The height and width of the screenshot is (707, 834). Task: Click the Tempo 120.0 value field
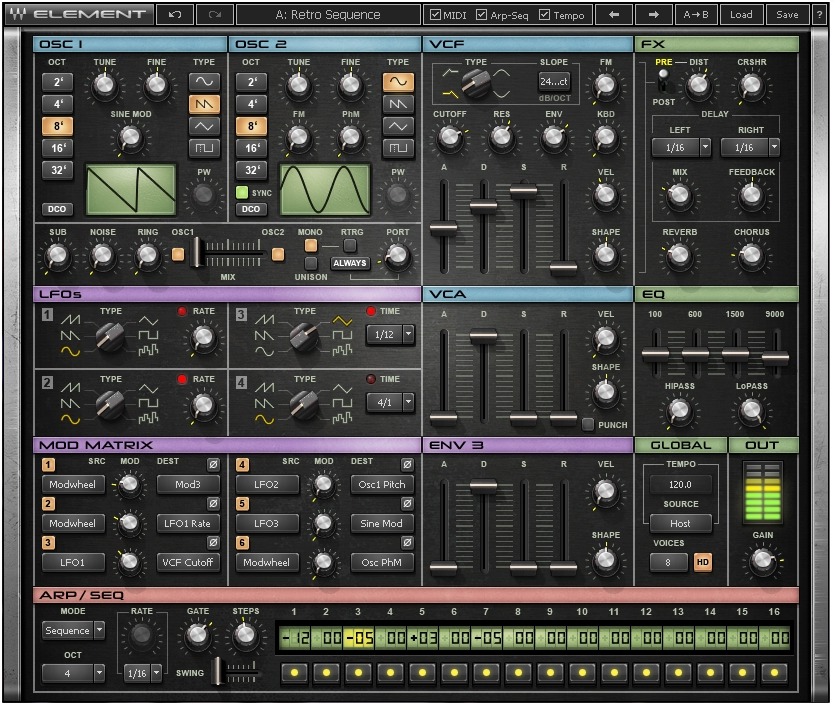click(x=680, y=485)
